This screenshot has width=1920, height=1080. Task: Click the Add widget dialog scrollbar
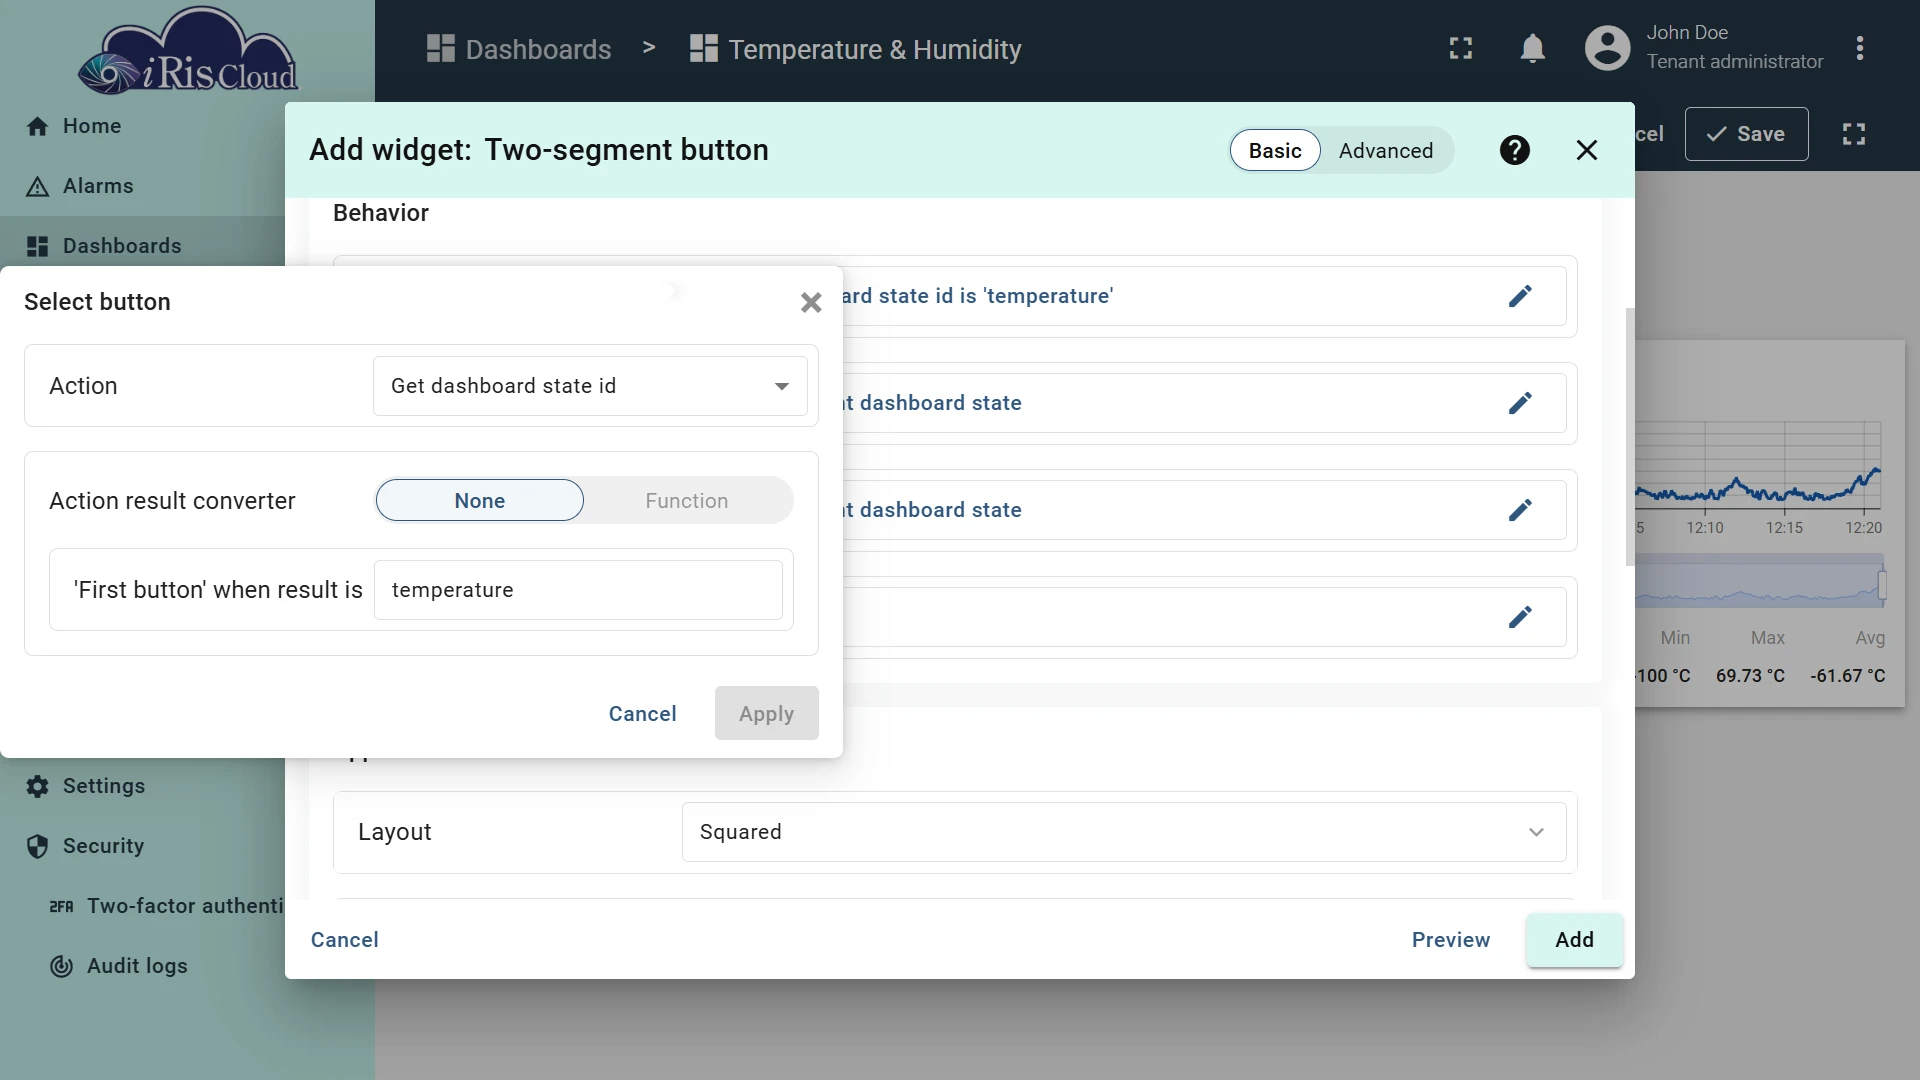1630,437
